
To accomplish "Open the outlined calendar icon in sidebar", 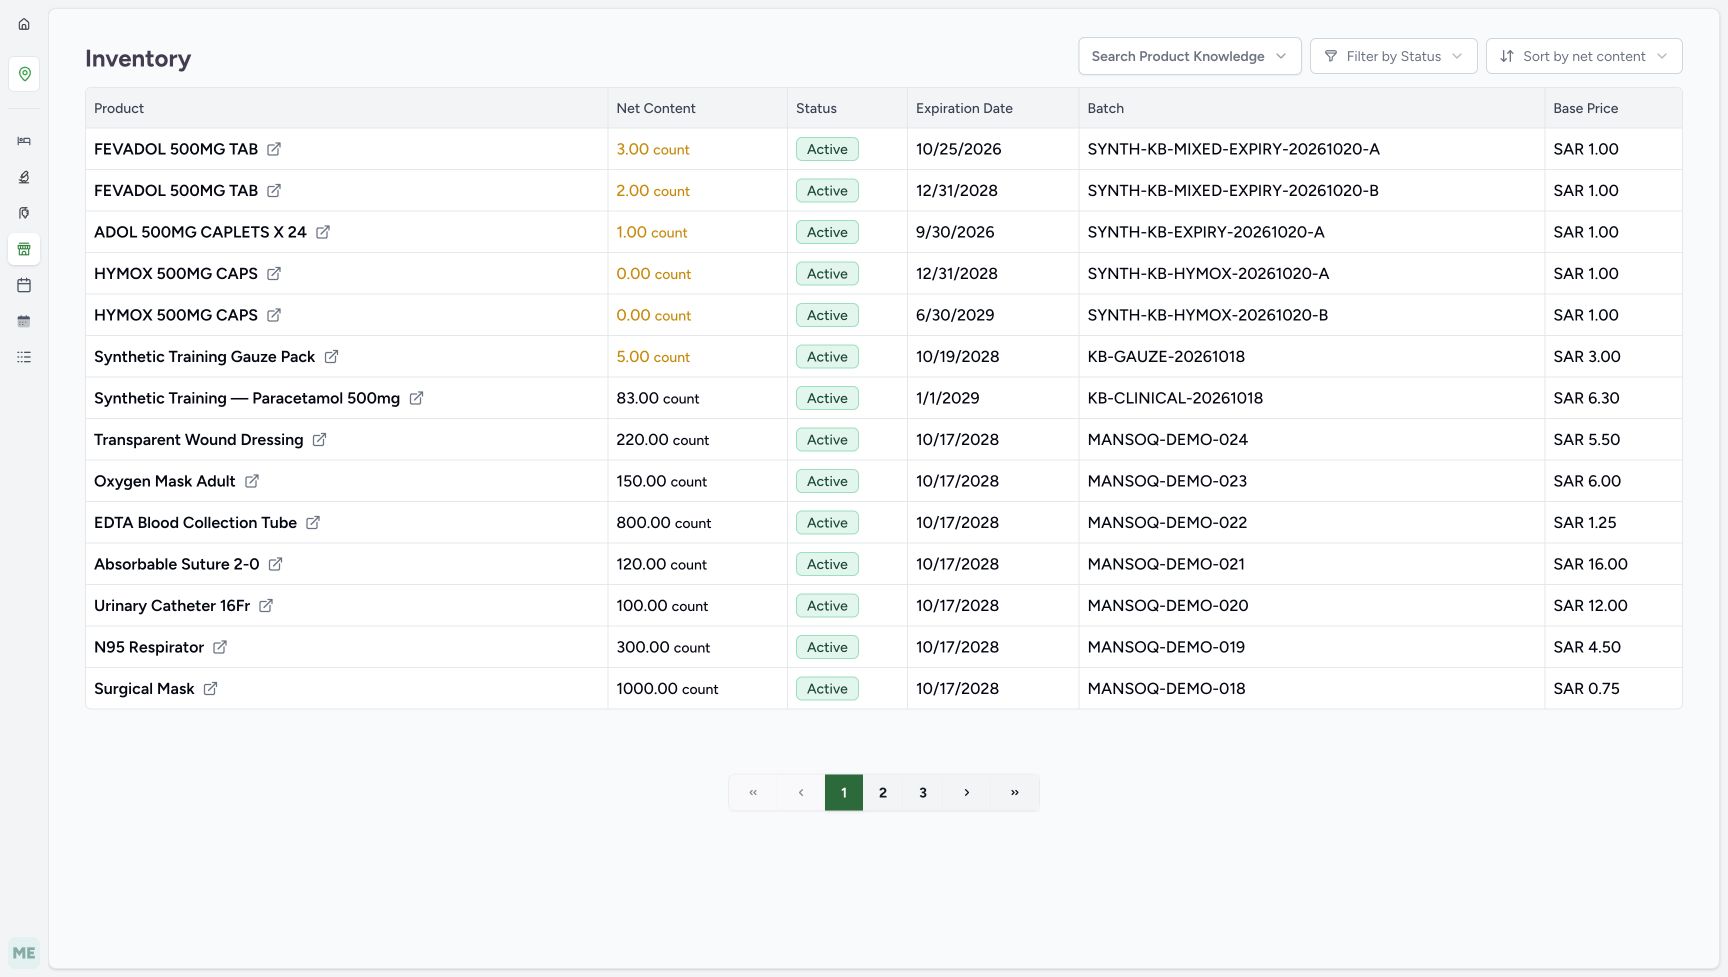I will tap(24, 285).
